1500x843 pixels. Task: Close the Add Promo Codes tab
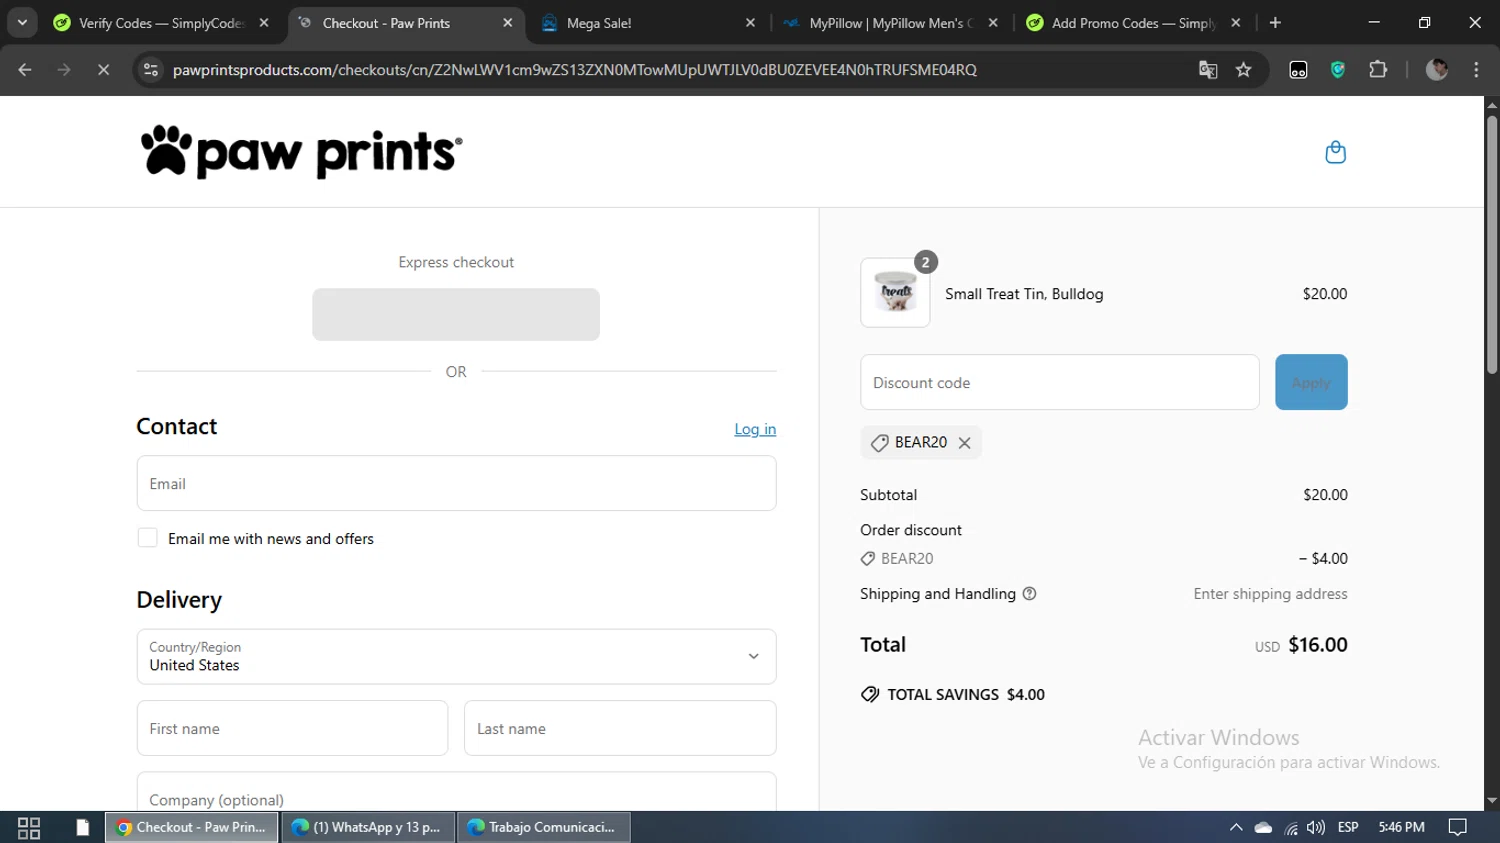(1236, 22)
